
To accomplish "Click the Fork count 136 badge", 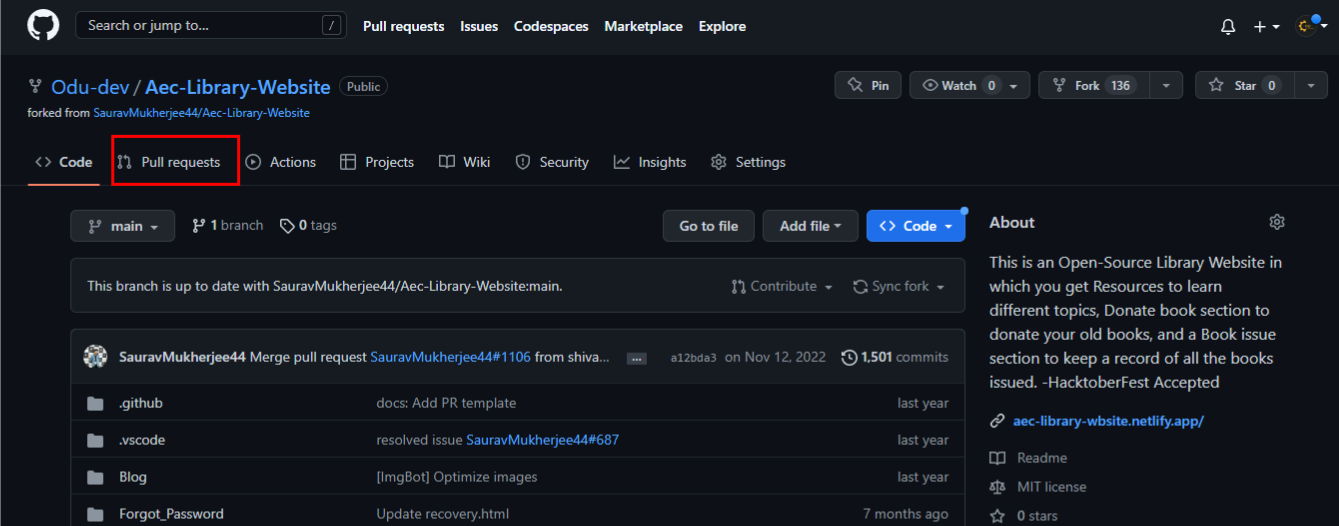I will (x=1121, y=86).
